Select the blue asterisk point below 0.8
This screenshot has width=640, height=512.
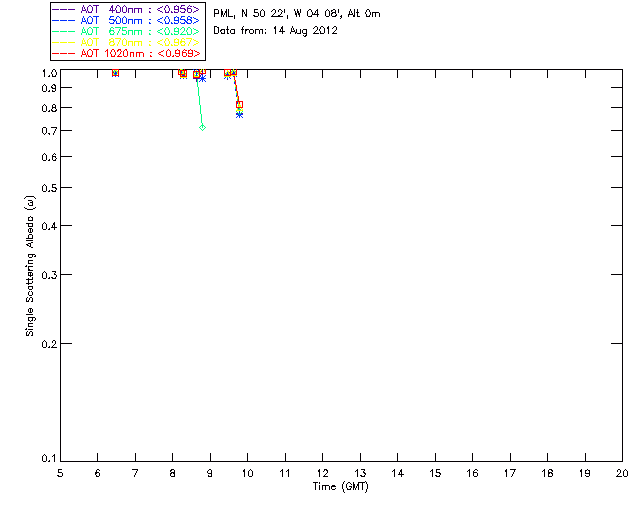pyautogui.click(x=240, y=115)
